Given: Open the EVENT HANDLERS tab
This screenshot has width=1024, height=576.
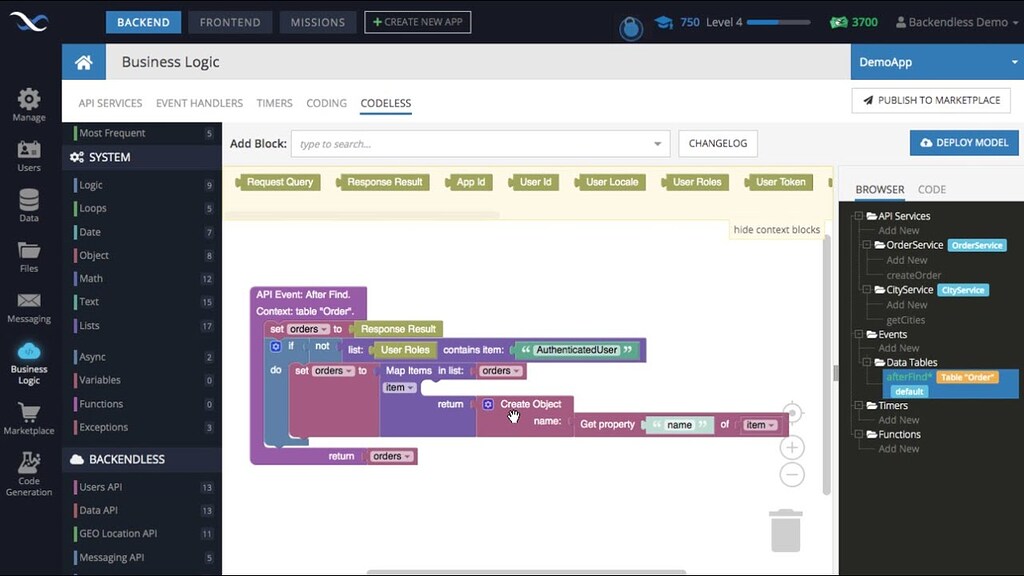Looking at the screenshot, I should (199, 103).
